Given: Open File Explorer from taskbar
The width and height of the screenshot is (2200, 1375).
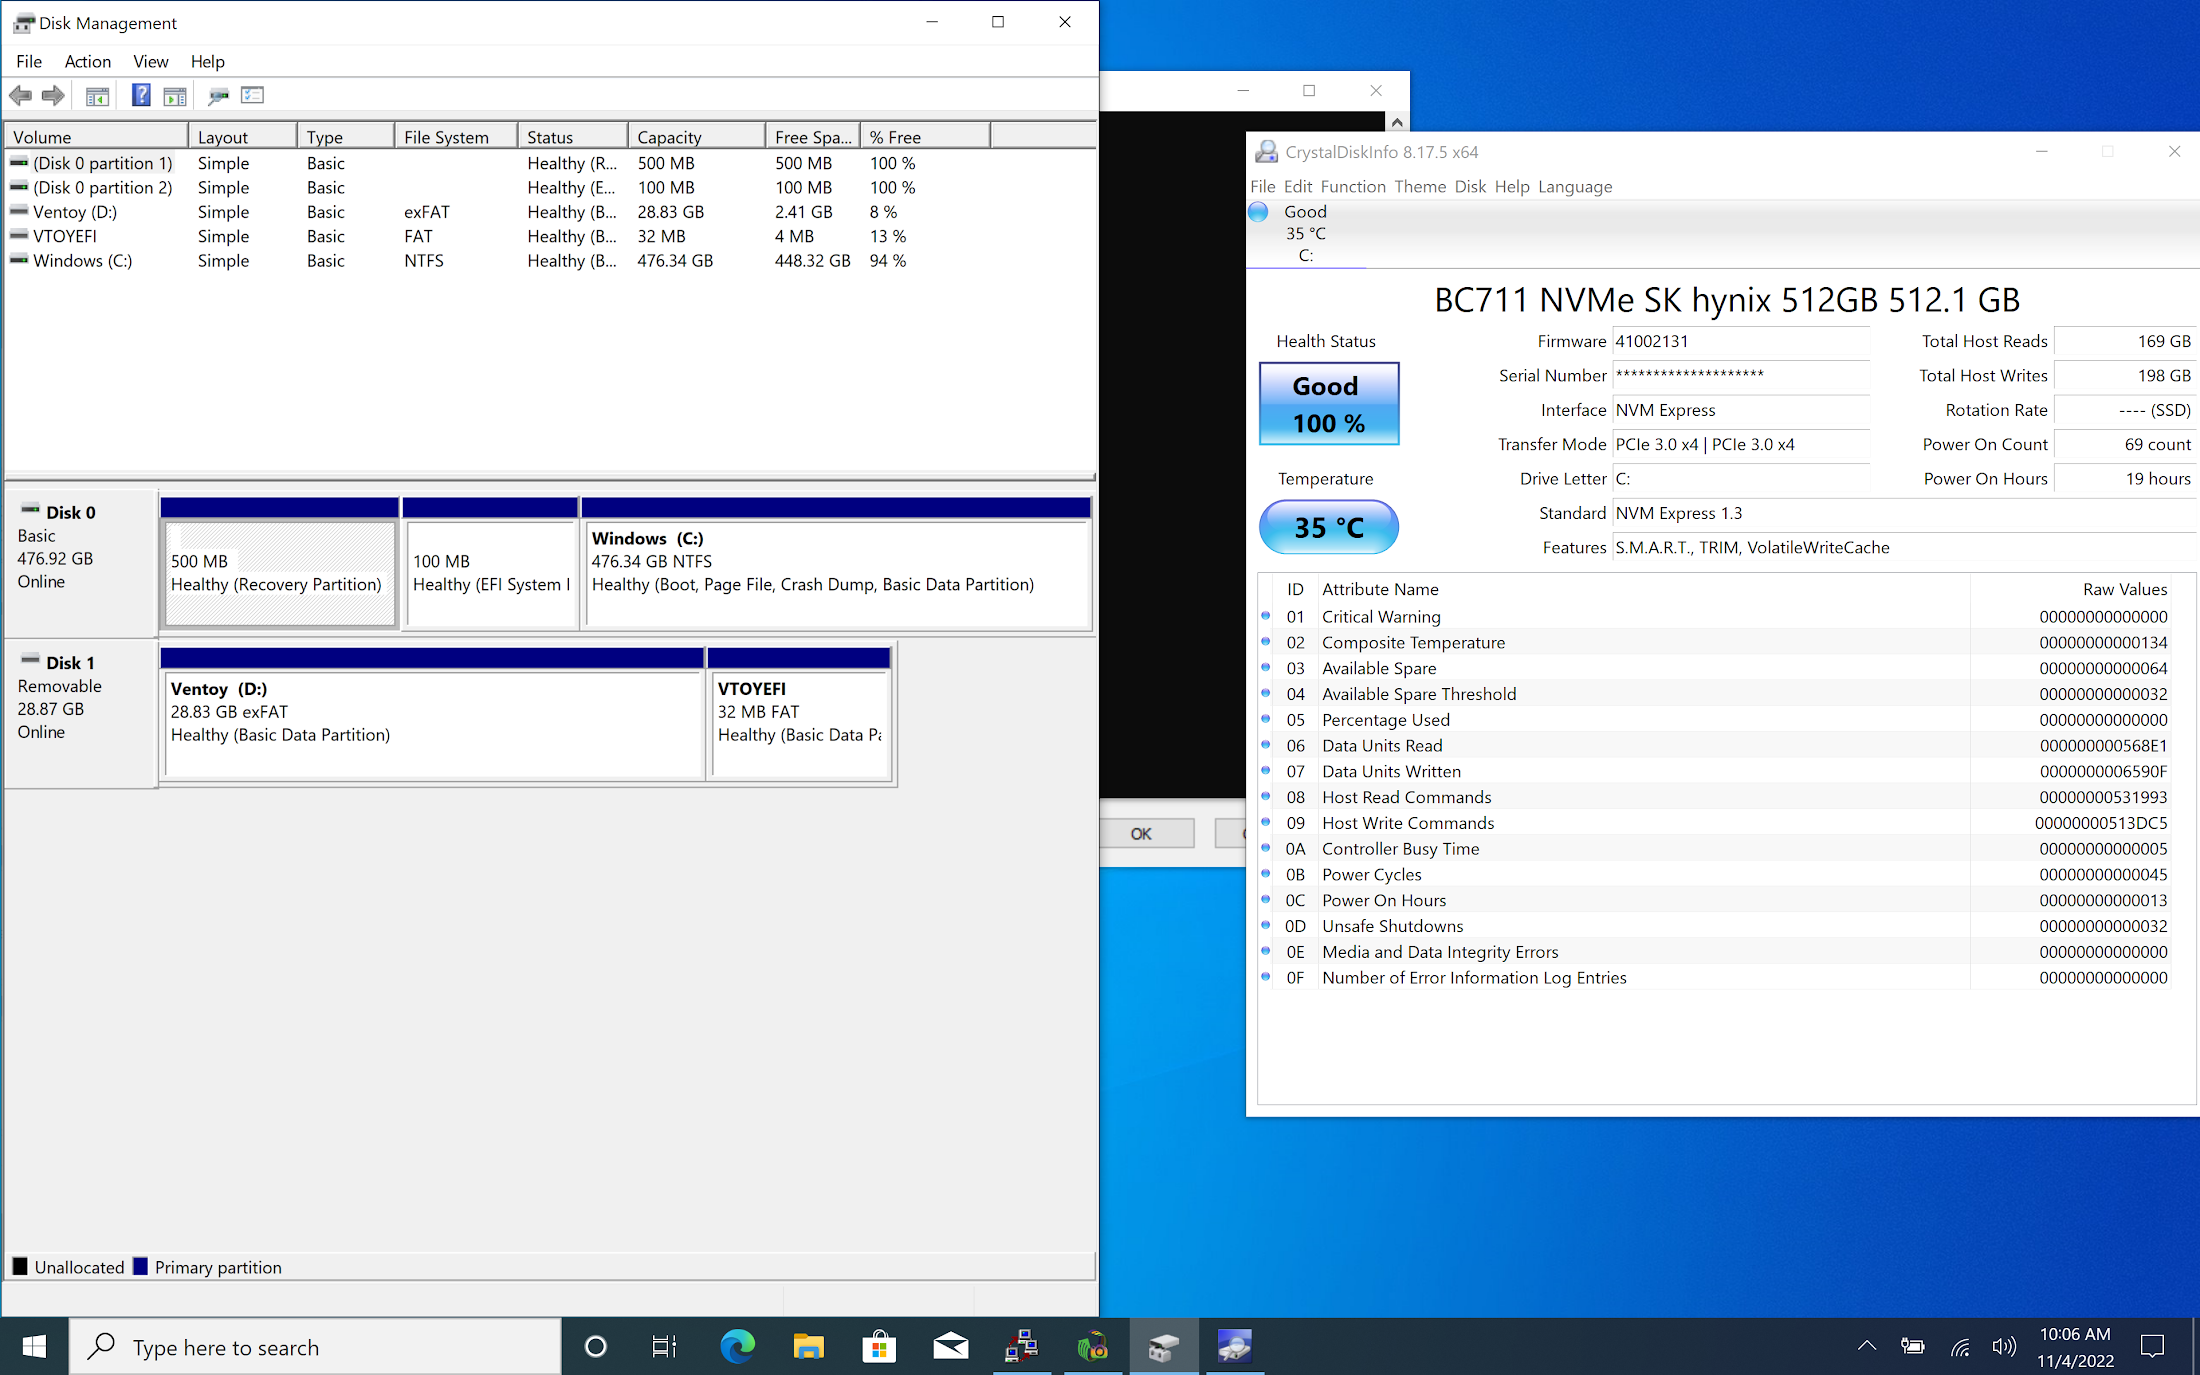Looking at the screenshot, I should (808, 1347).
